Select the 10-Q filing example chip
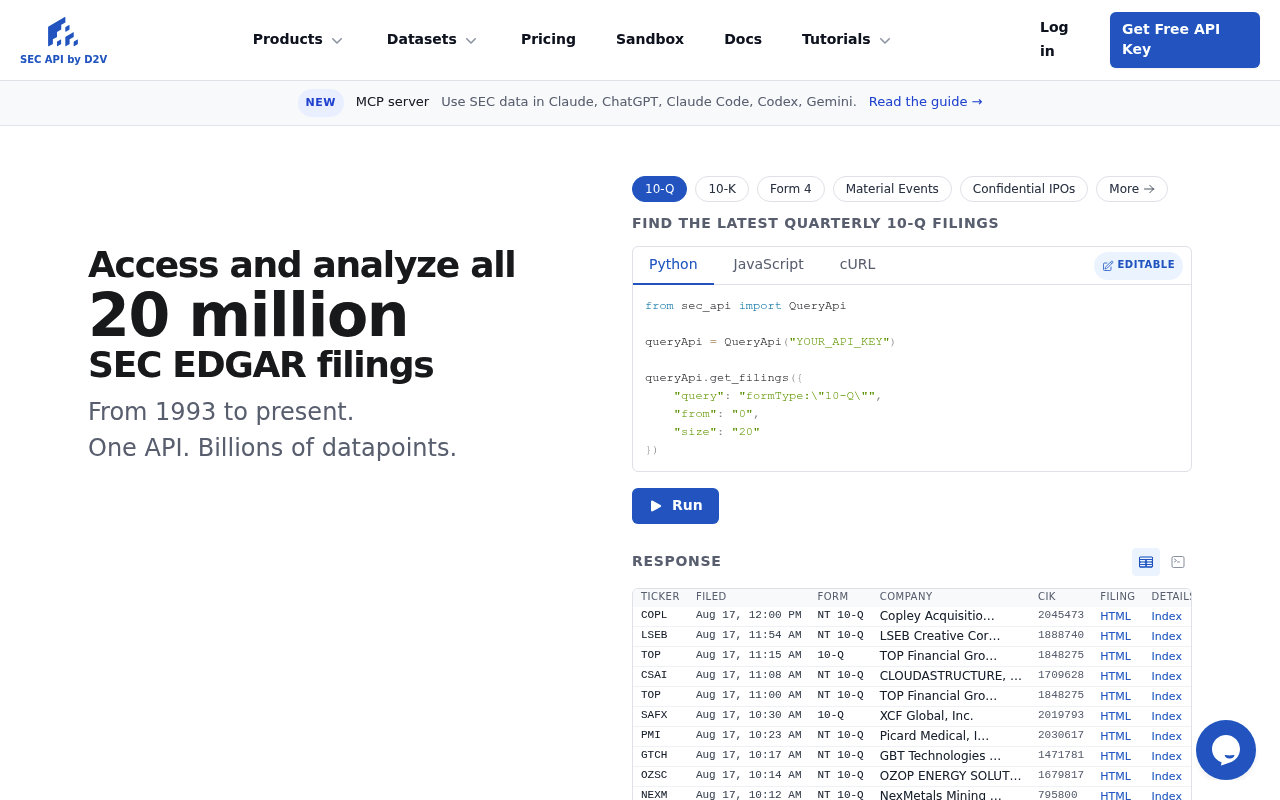 pos(659,189)
